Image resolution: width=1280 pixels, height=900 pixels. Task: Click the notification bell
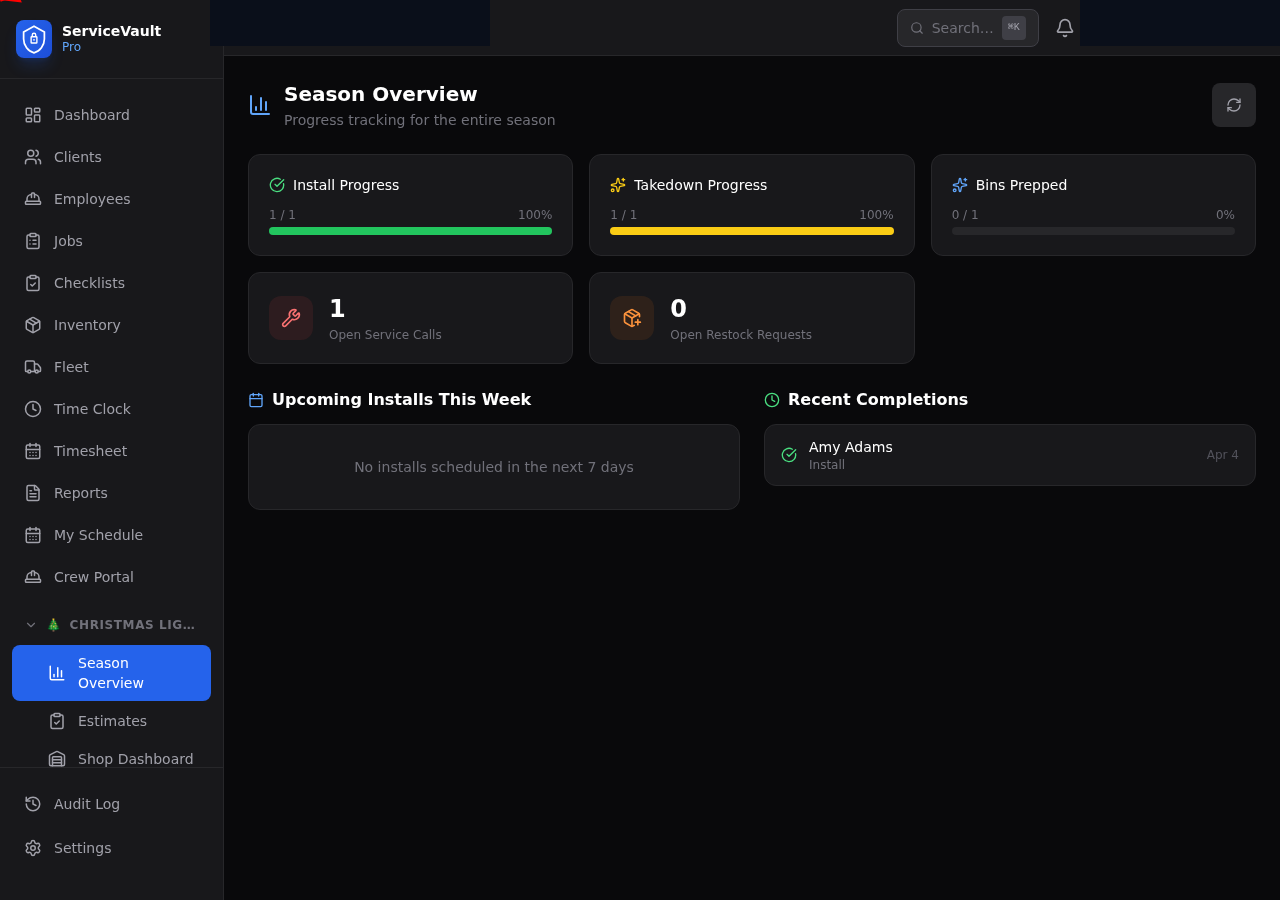1063,27
